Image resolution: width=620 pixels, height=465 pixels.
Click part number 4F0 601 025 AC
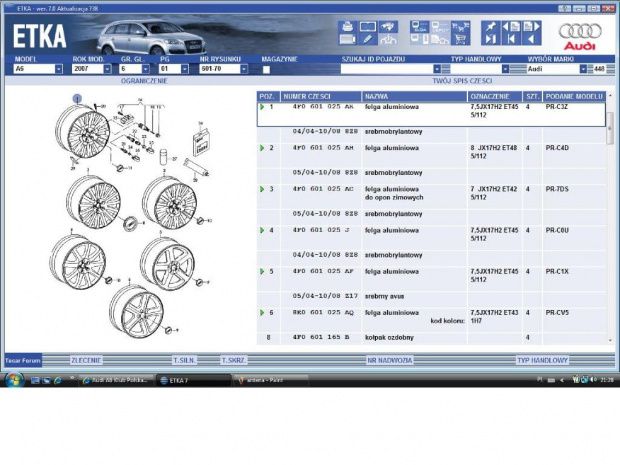[323, 189]
